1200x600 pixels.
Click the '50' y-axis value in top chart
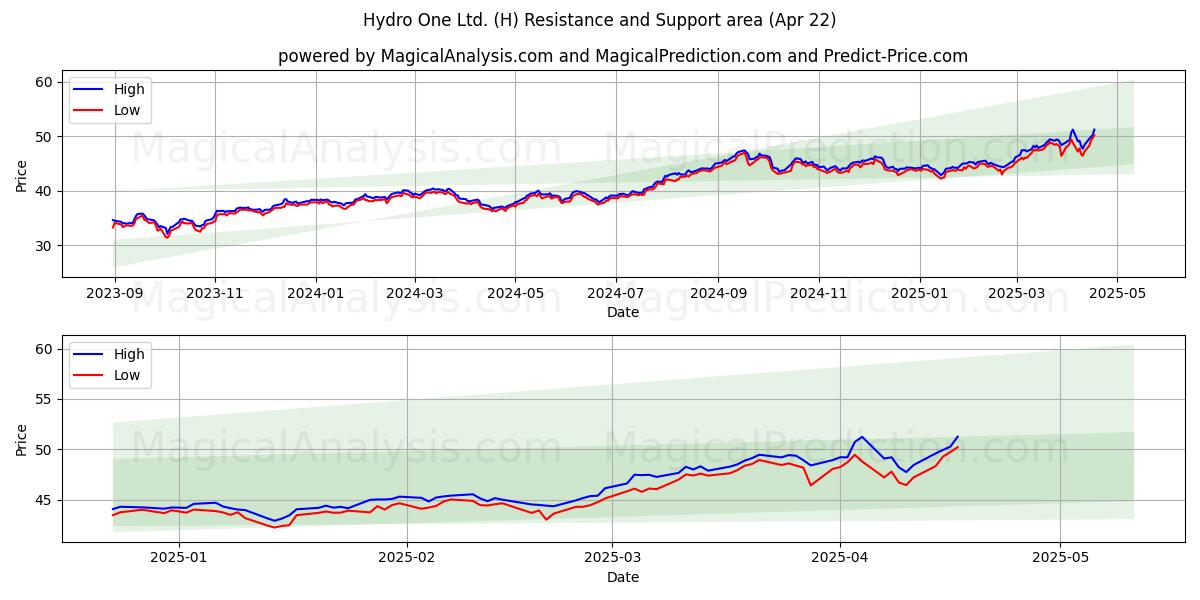pyautogui.click(x=46, y=137)
